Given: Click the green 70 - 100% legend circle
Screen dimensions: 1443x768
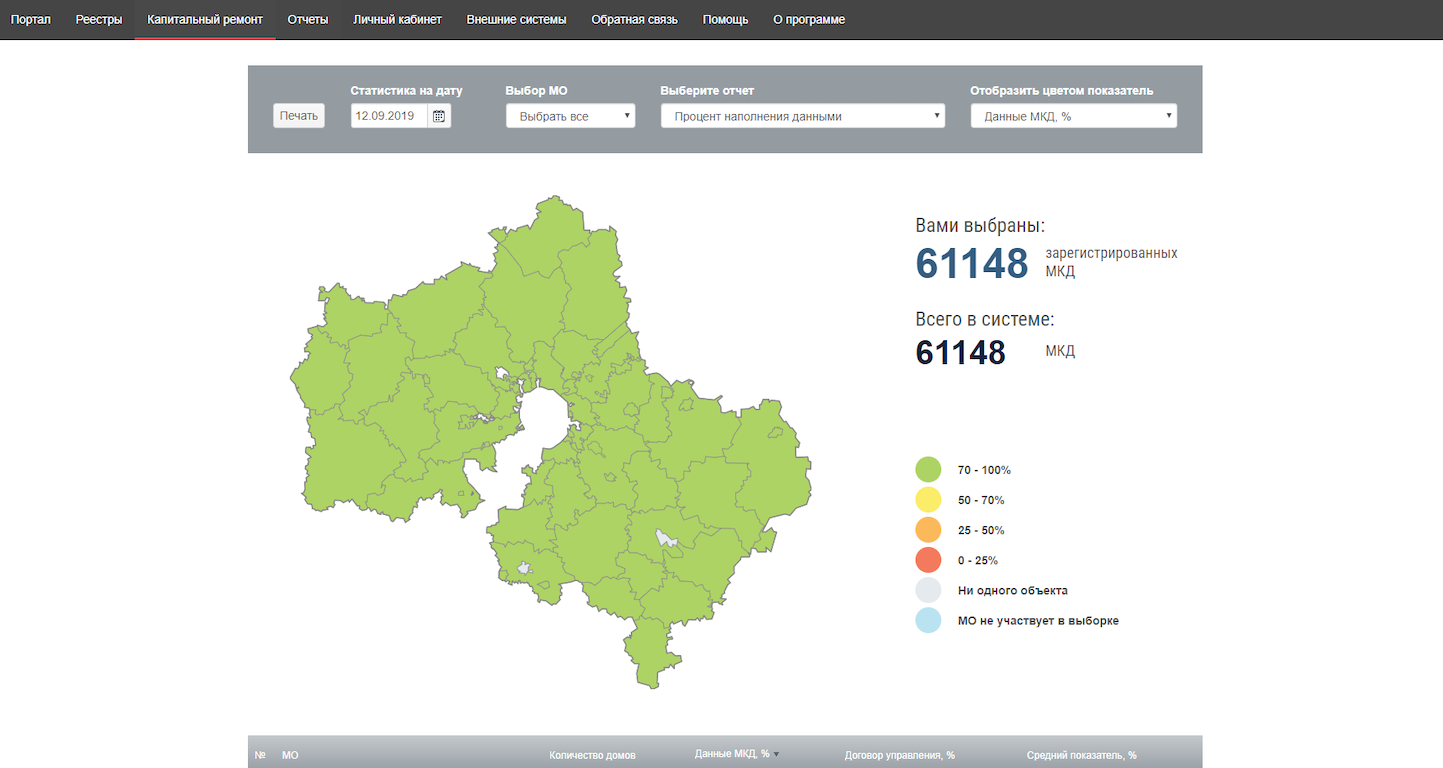Looking at the screenshot, I should (928, 470).
